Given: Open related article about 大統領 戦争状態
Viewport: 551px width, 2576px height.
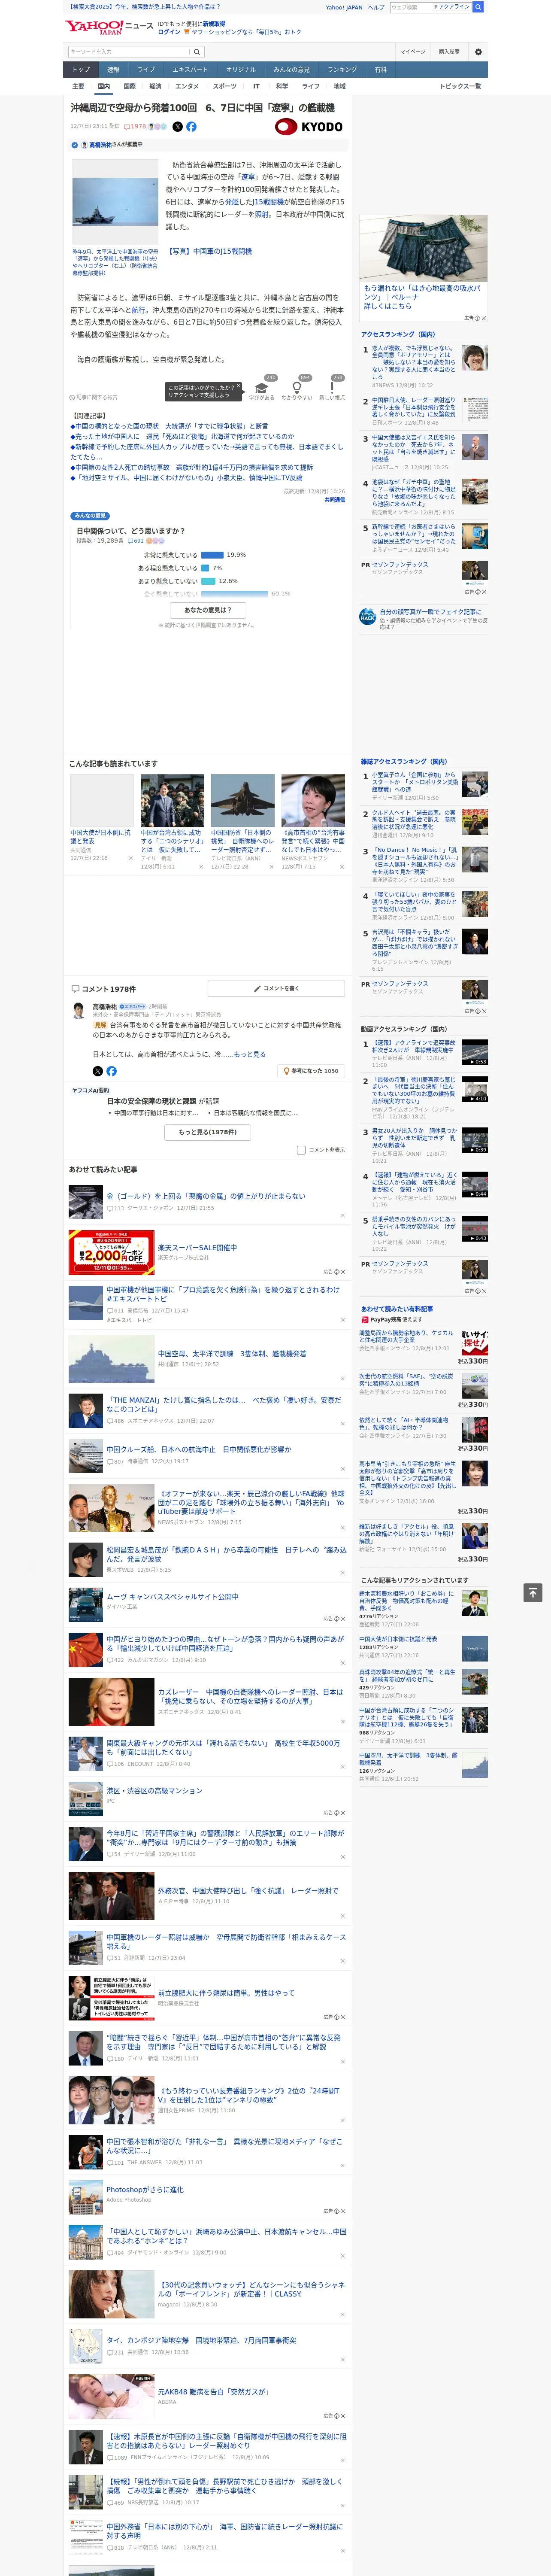Looking at the screenshot, I should [x=171, y=426].
